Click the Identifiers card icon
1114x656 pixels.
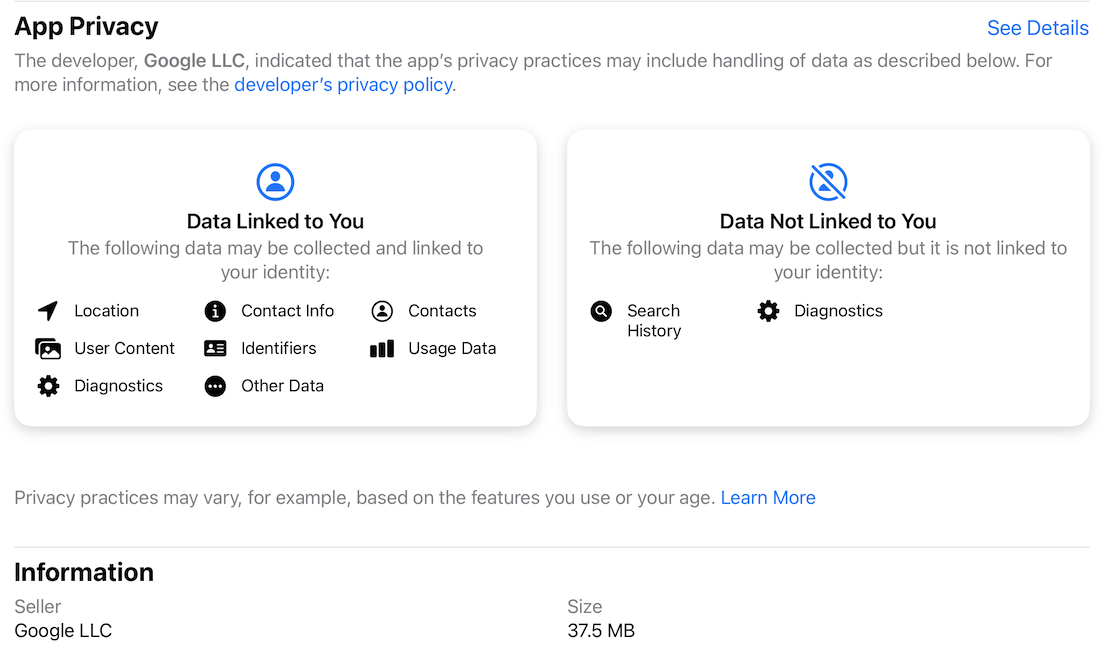pos(215,348)
